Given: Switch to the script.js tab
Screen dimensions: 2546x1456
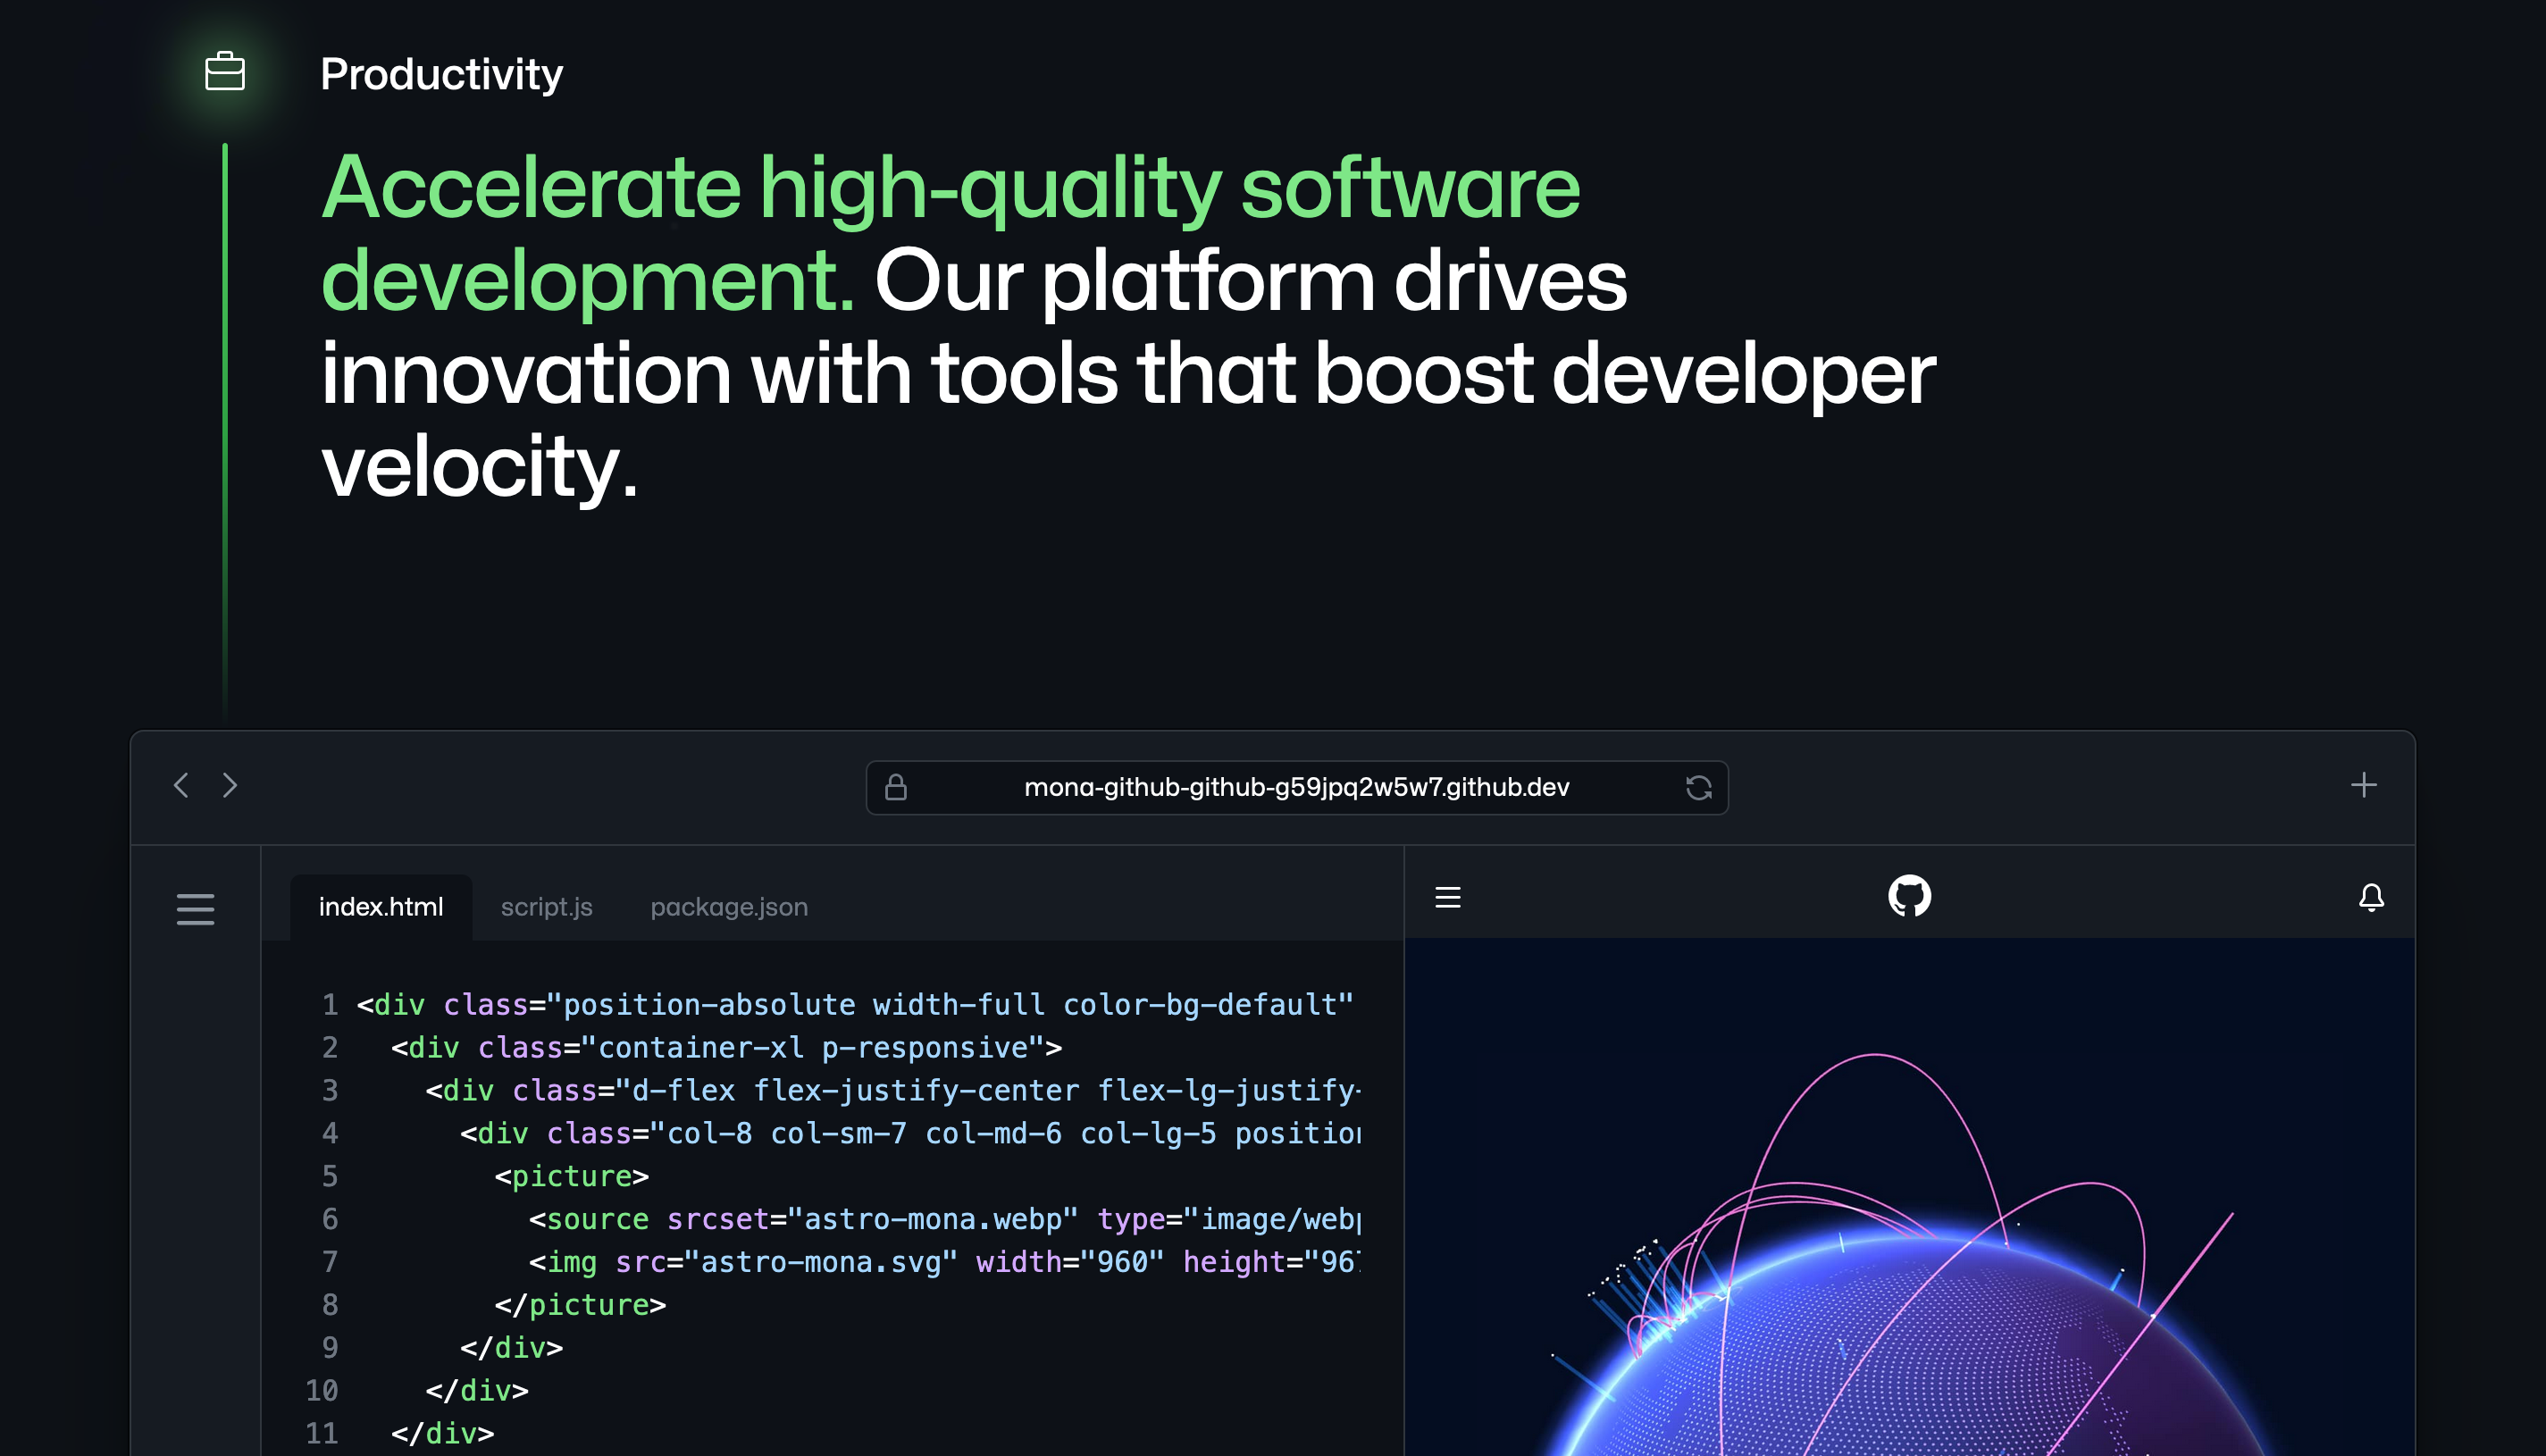Looking at the screenshot, I should [546, 907].
